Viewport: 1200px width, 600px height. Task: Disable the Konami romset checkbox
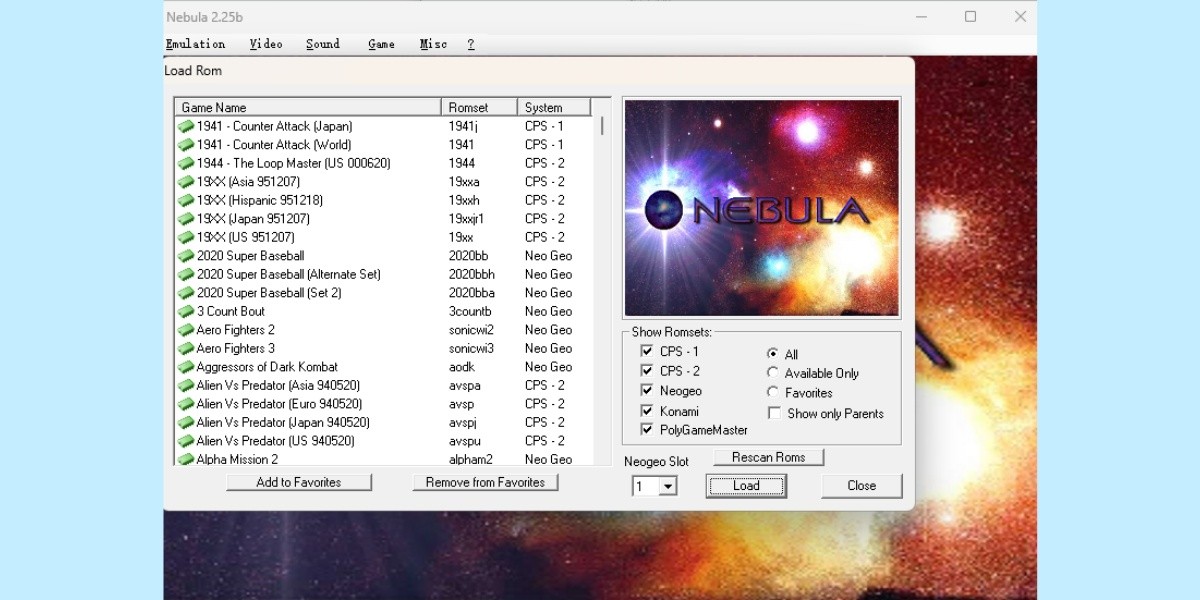click(x=646, y=411)
